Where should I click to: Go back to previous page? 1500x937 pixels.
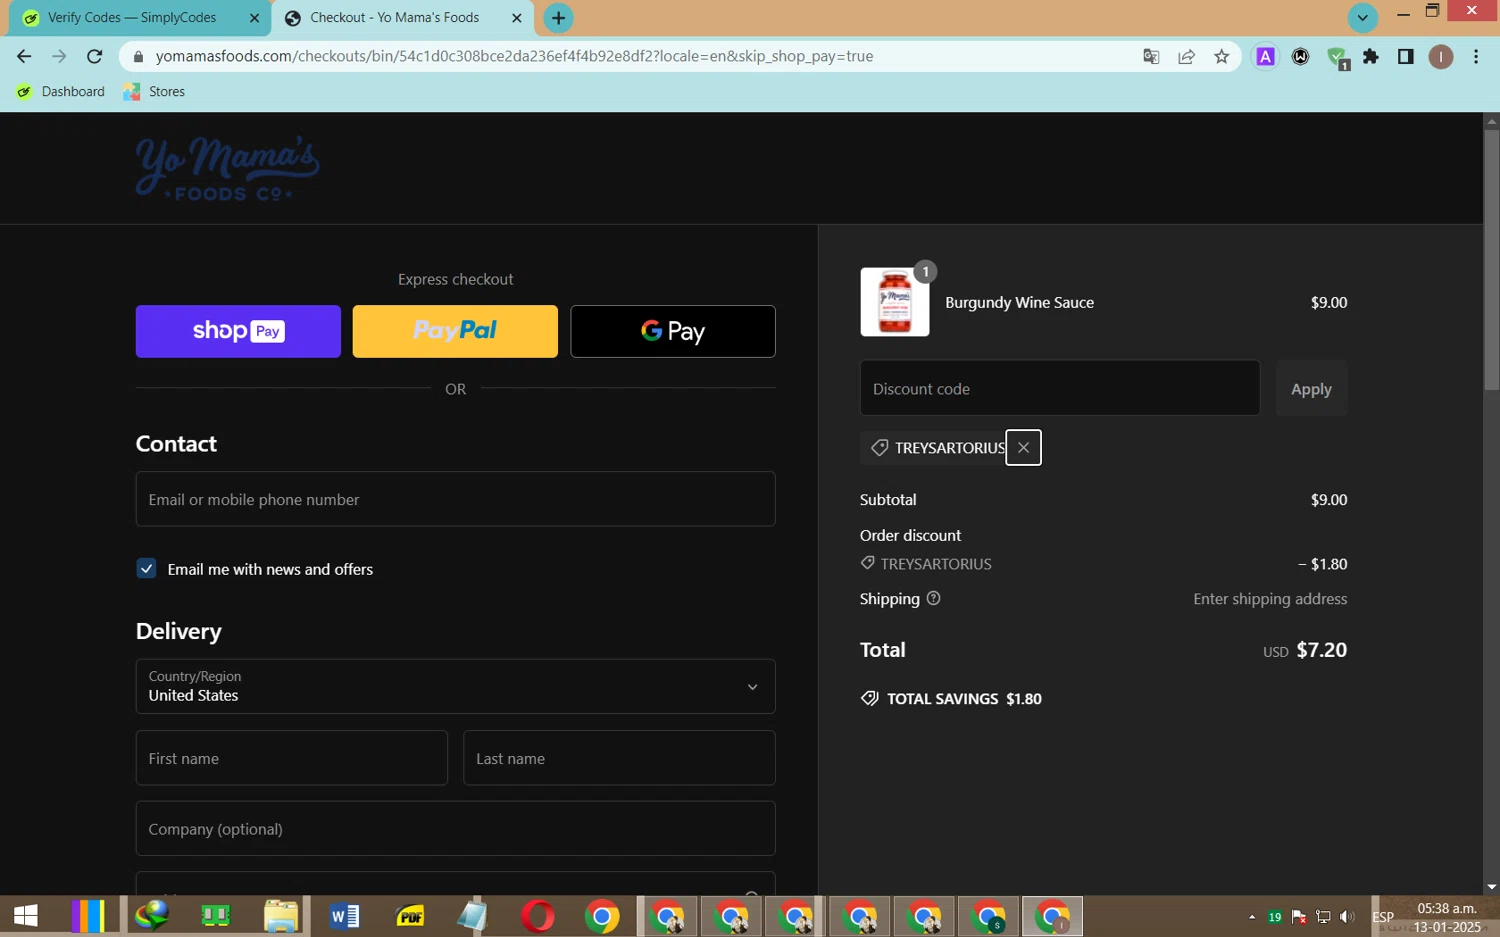(x=24, y=56)
